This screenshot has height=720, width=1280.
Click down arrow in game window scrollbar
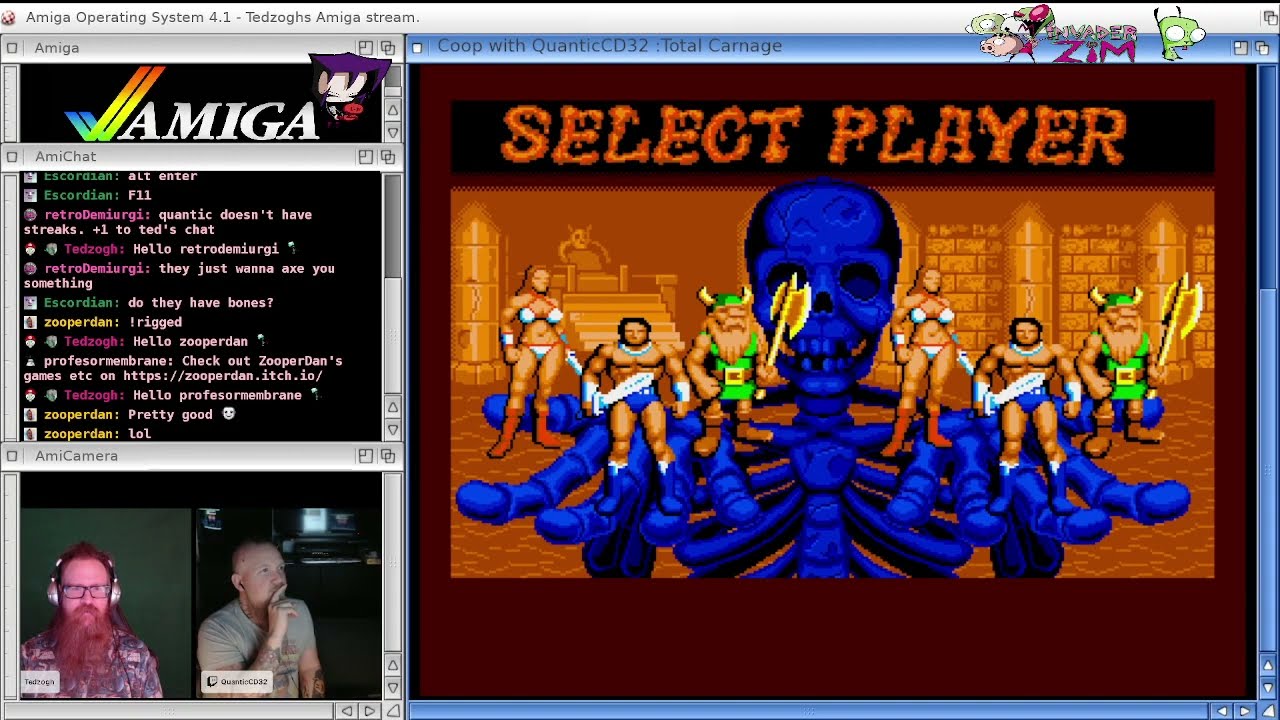click(1268, 688)
